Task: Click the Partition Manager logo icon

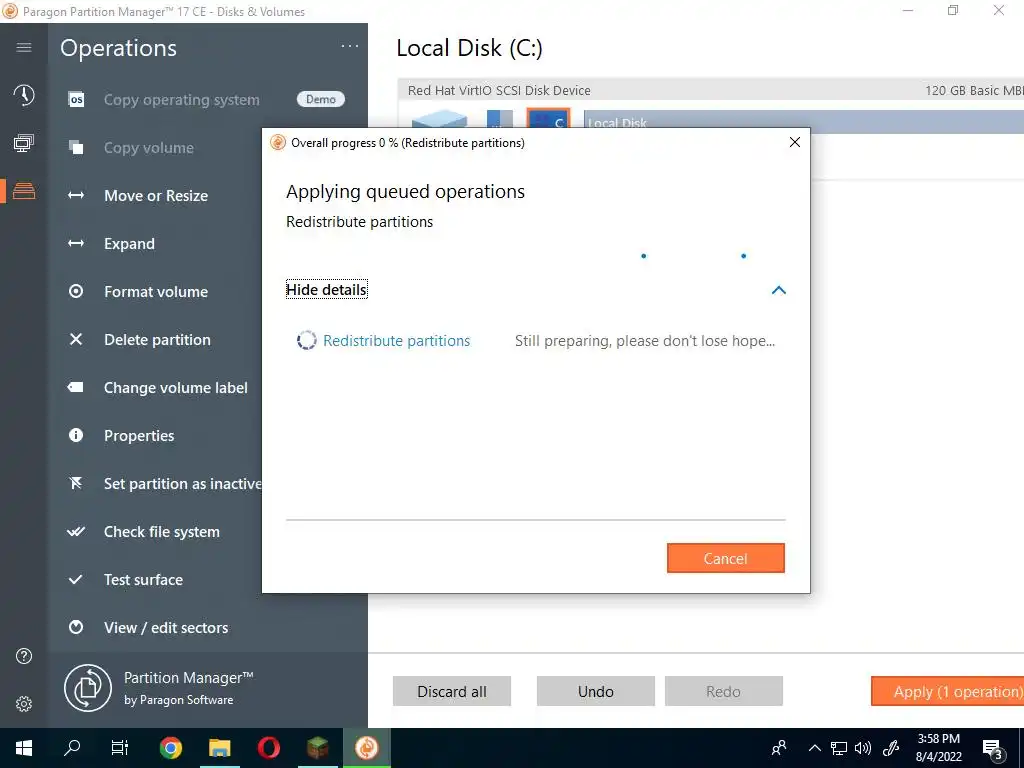Action: (x=88, y=688)
